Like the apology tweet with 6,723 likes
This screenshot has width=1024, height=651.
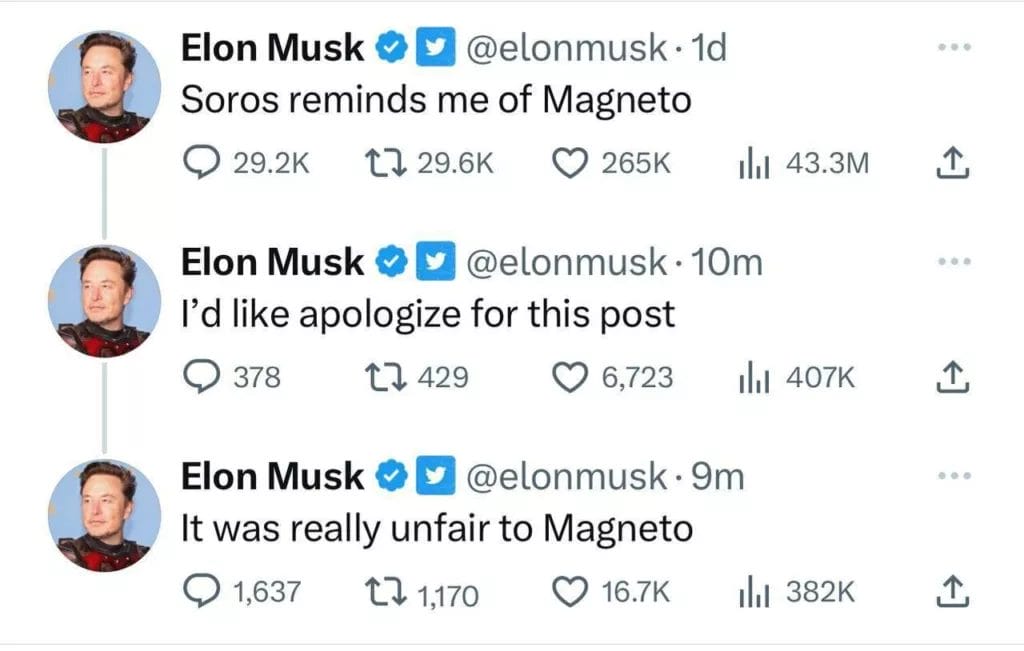[x=570, y=377]
